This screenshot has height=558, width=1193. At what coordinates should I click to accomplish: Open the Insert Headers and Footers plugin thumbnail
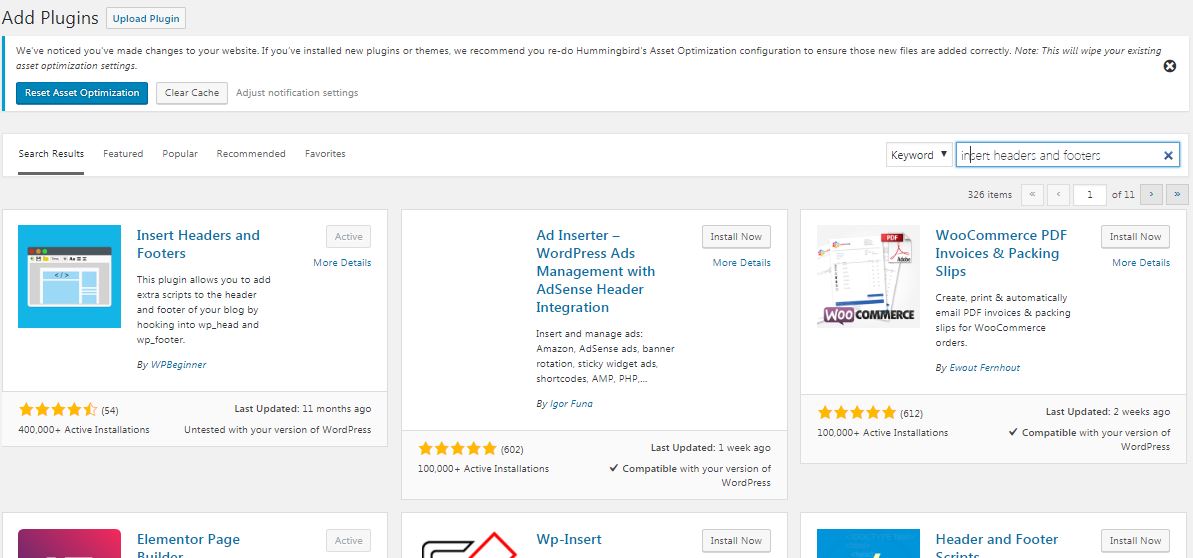tap(69, 276)
